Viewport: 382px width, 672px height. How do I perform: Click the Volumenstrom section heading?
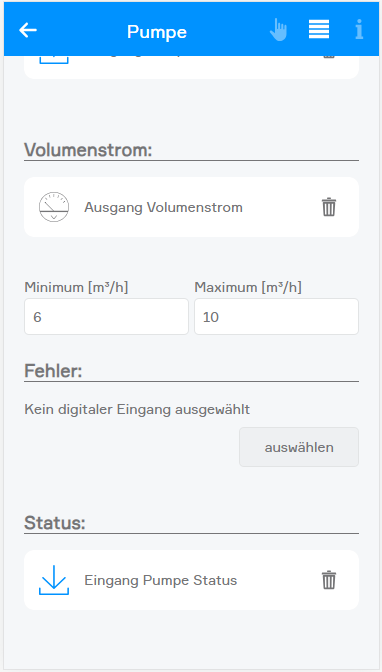[88, 150]
